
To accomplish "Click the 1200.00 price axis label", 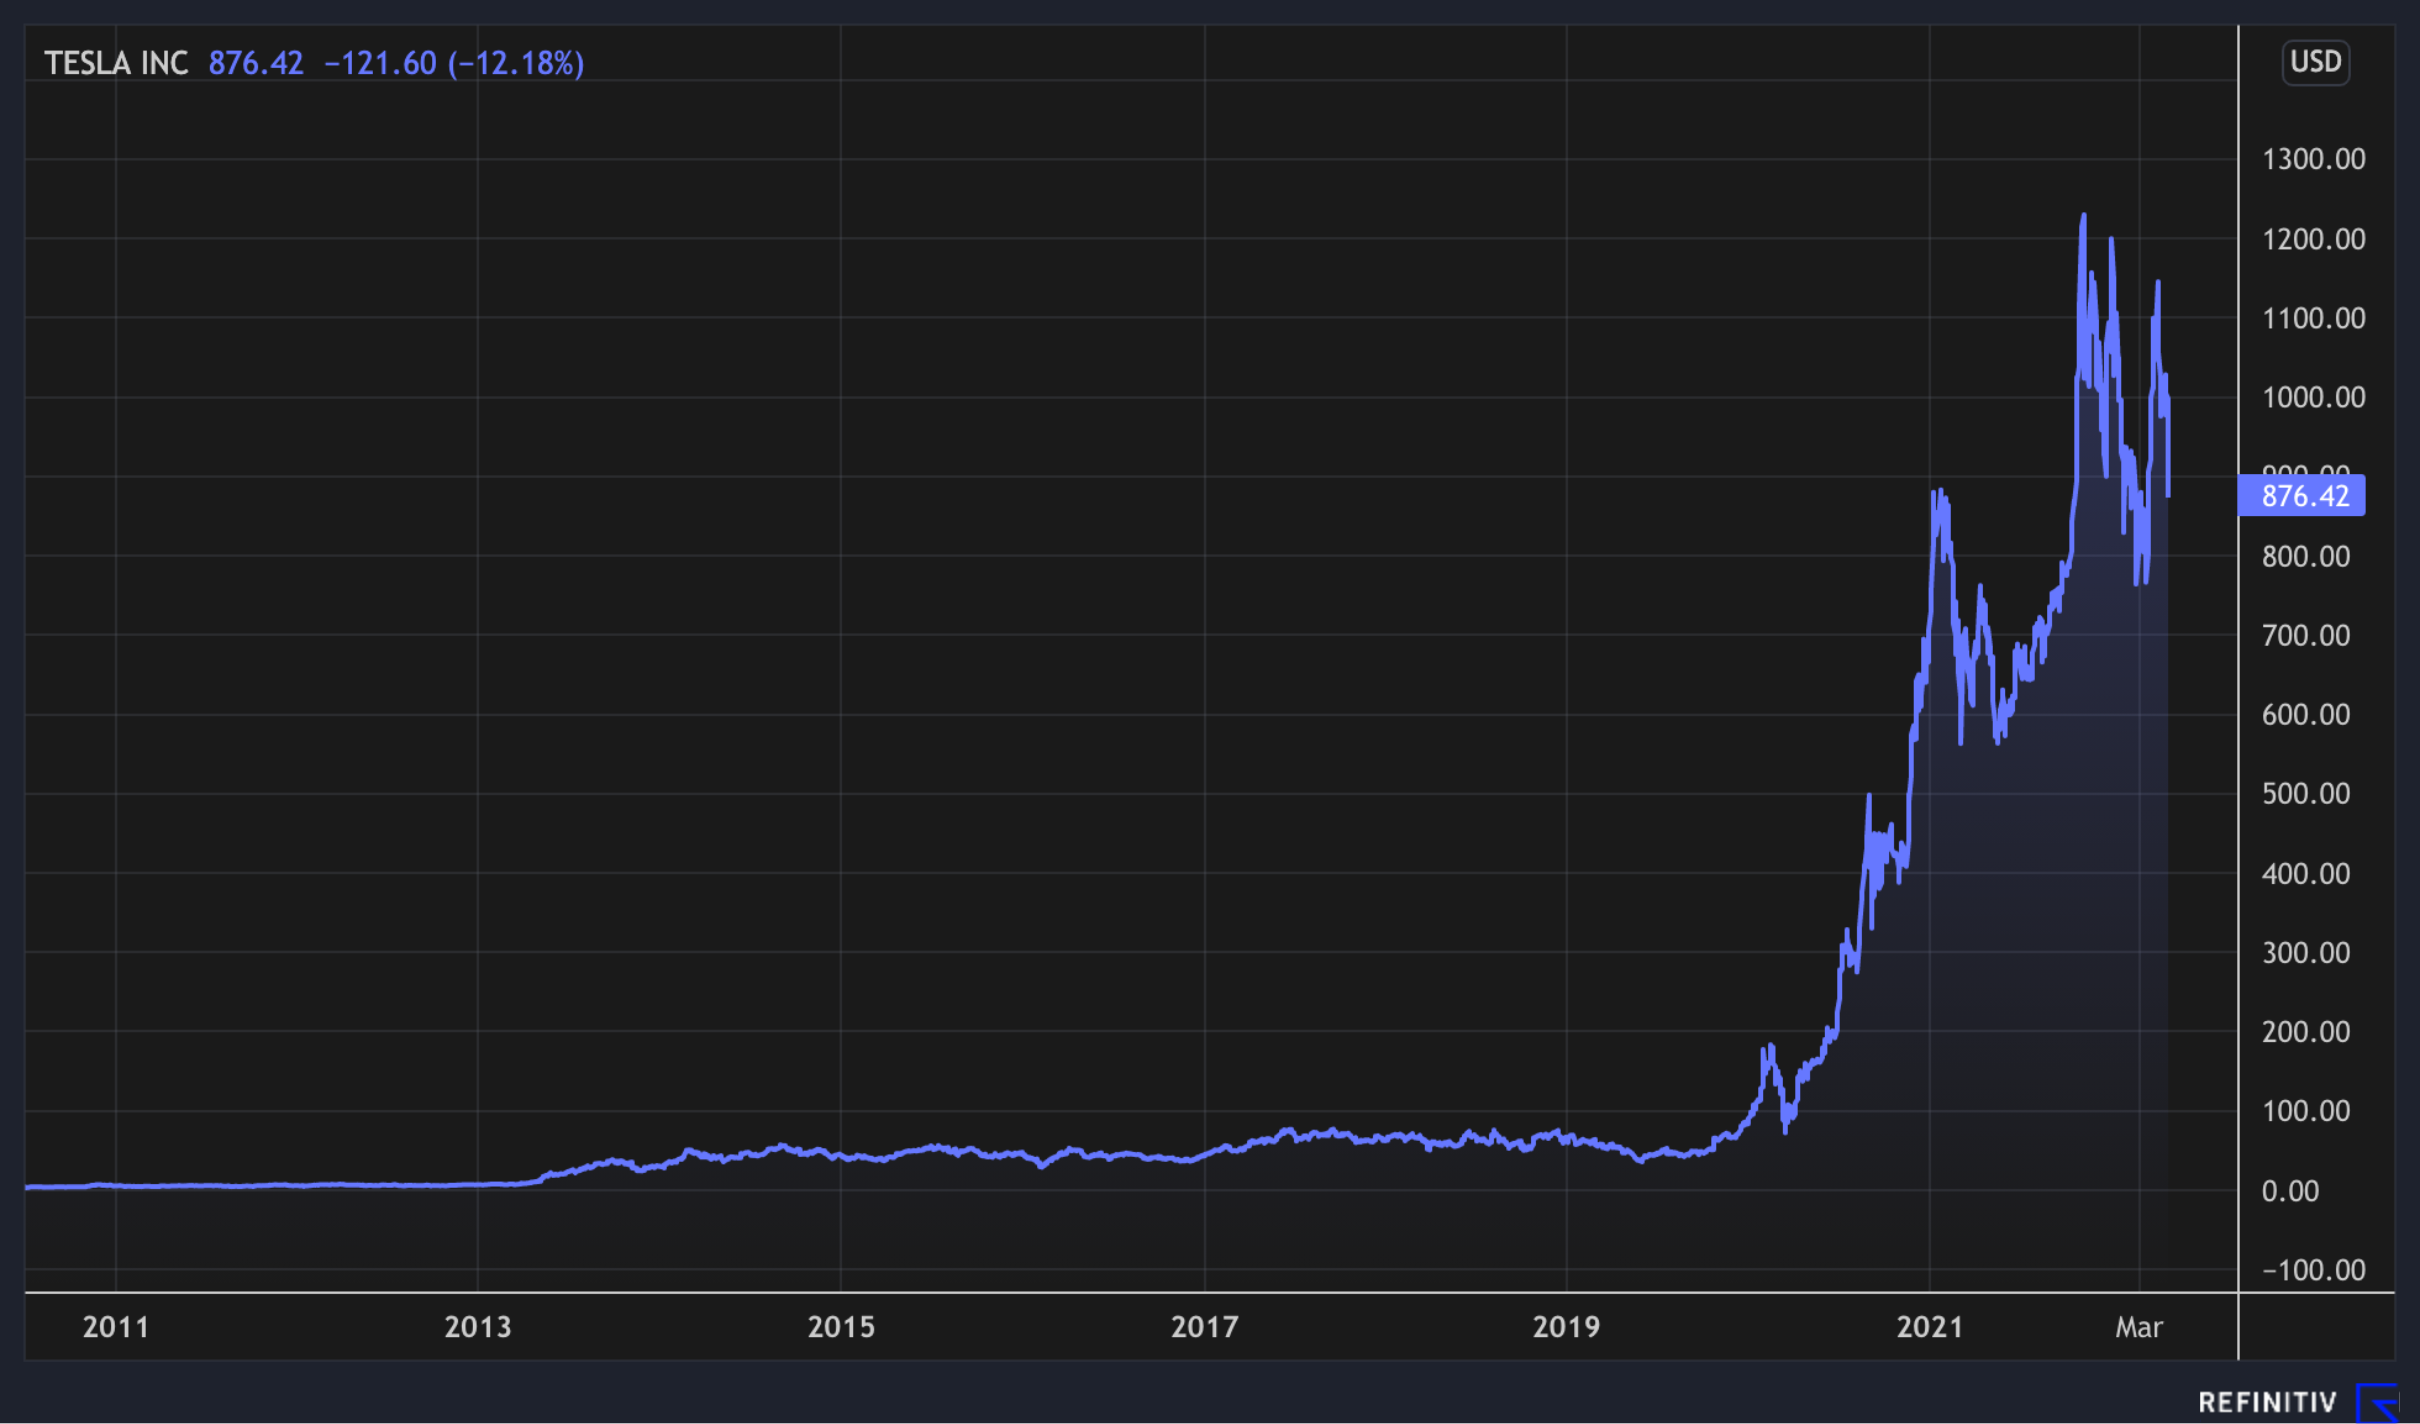I will point(2314,239).
